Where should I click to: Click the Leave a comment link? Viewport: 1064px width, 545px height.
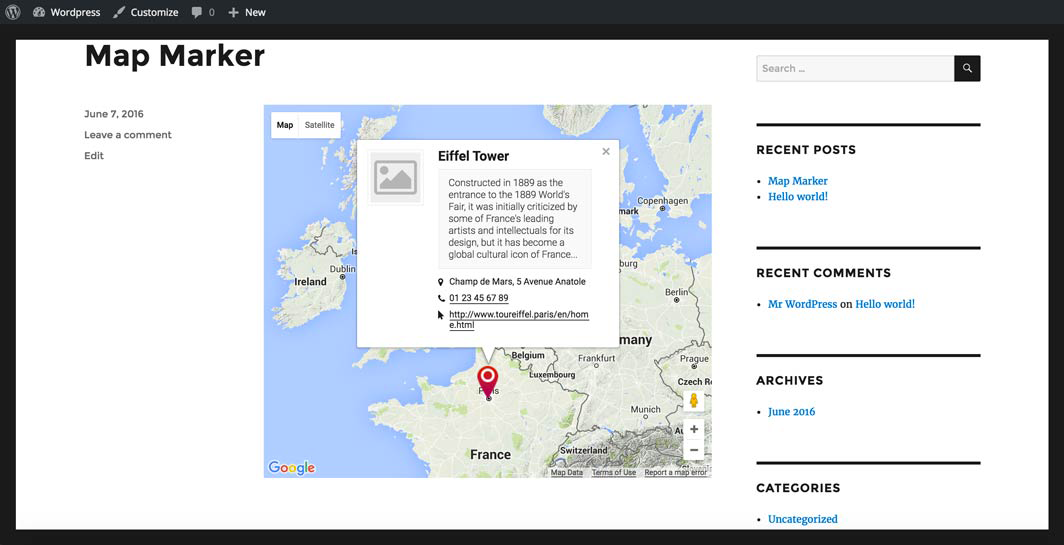tap(128, 134)
